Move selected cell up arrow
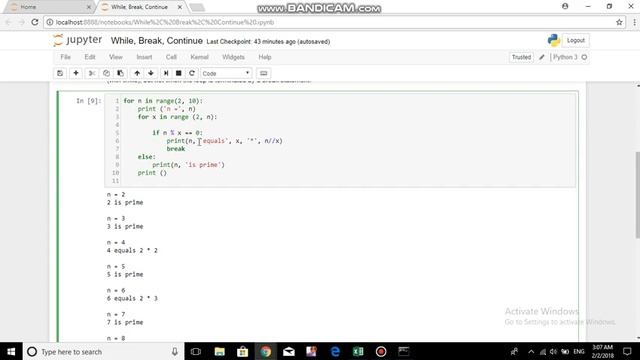The width and height of the screenshot is (640, 360). pos(137,73)
